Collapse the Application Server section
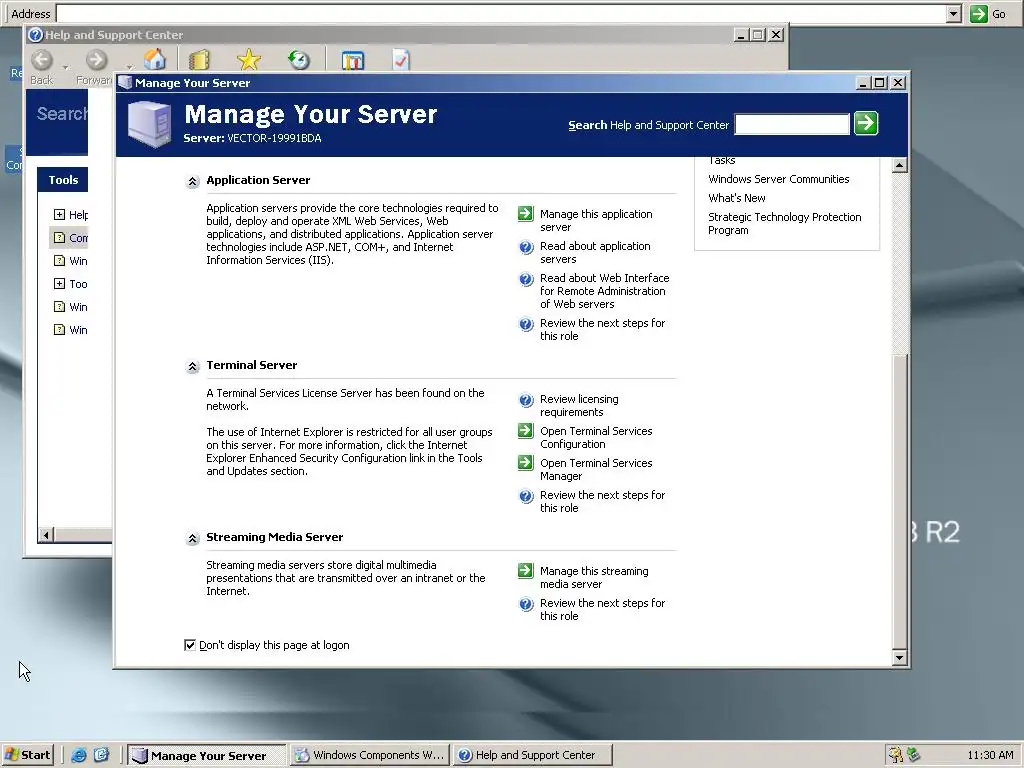 pos(193,182)
